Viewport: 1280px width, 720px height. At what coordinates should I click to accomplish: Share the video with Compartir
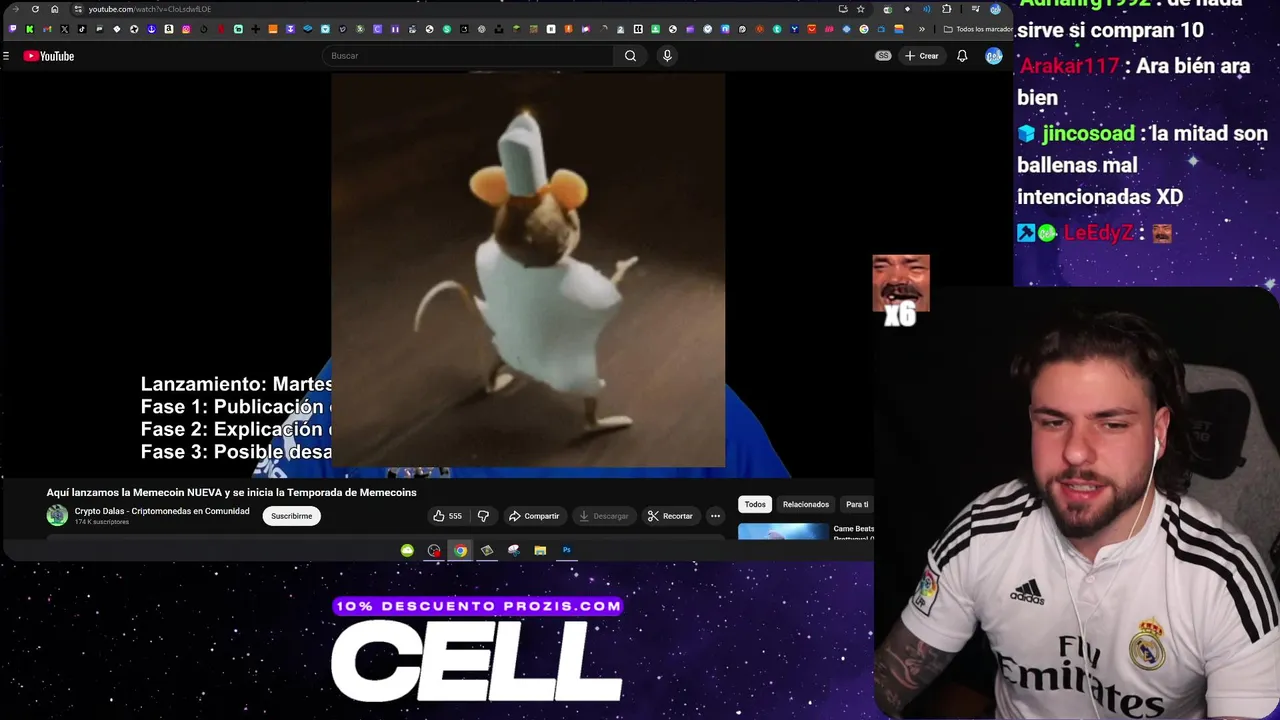[534, 516]
